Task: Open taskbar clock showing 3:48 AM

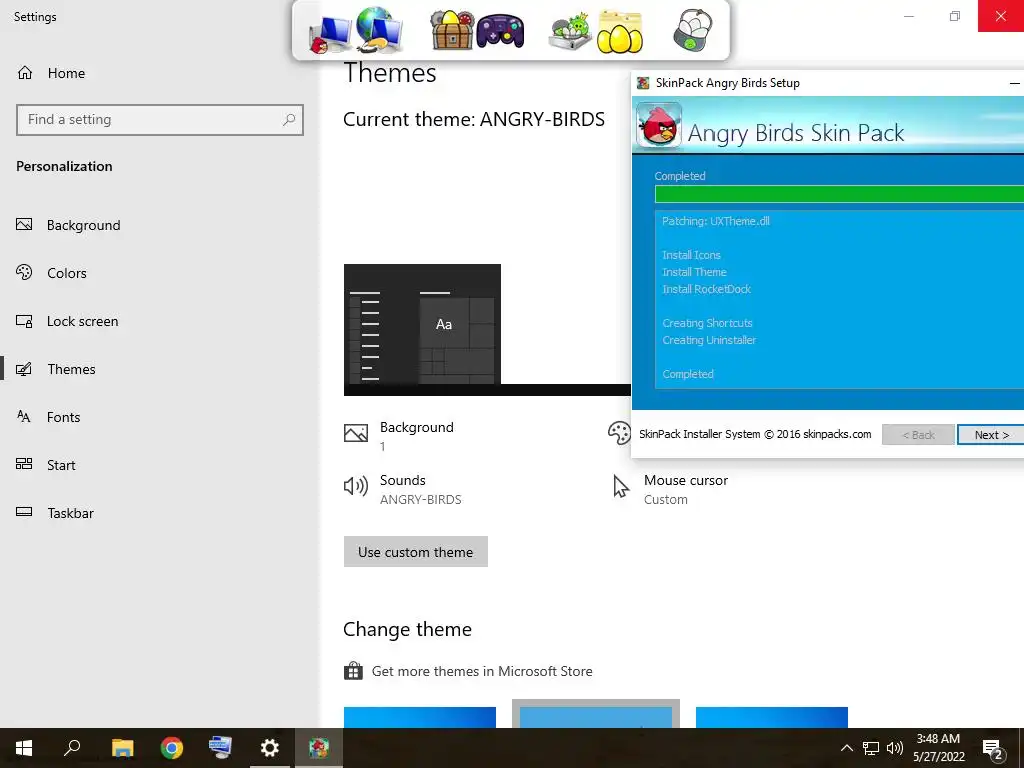Action: [x=938, y=748]
